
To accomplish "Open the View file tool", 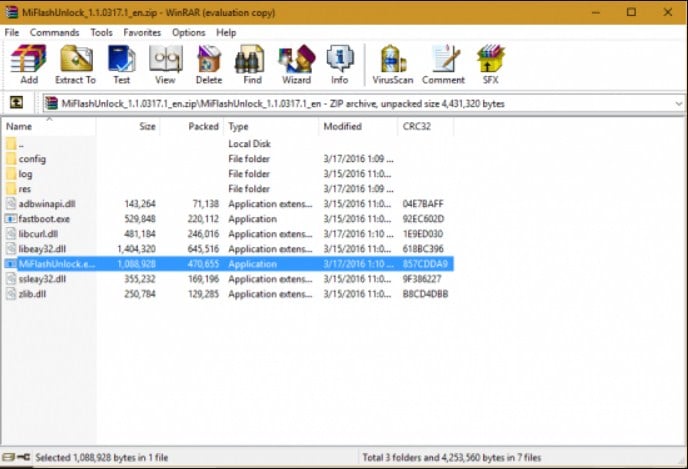I will click(165, 64).
